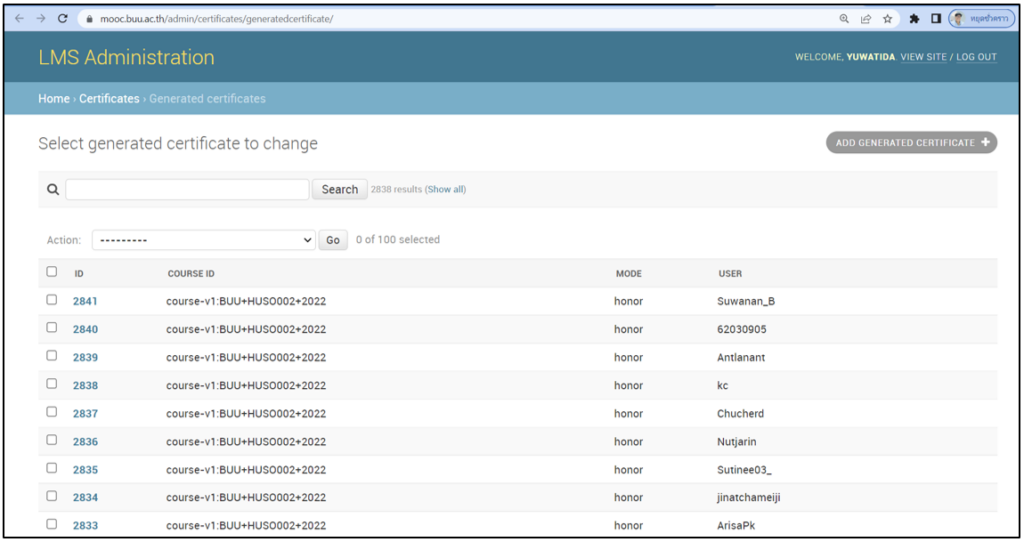1024x542 pixels.
Task: Click the browser back arrow
Action: [19, 18]
